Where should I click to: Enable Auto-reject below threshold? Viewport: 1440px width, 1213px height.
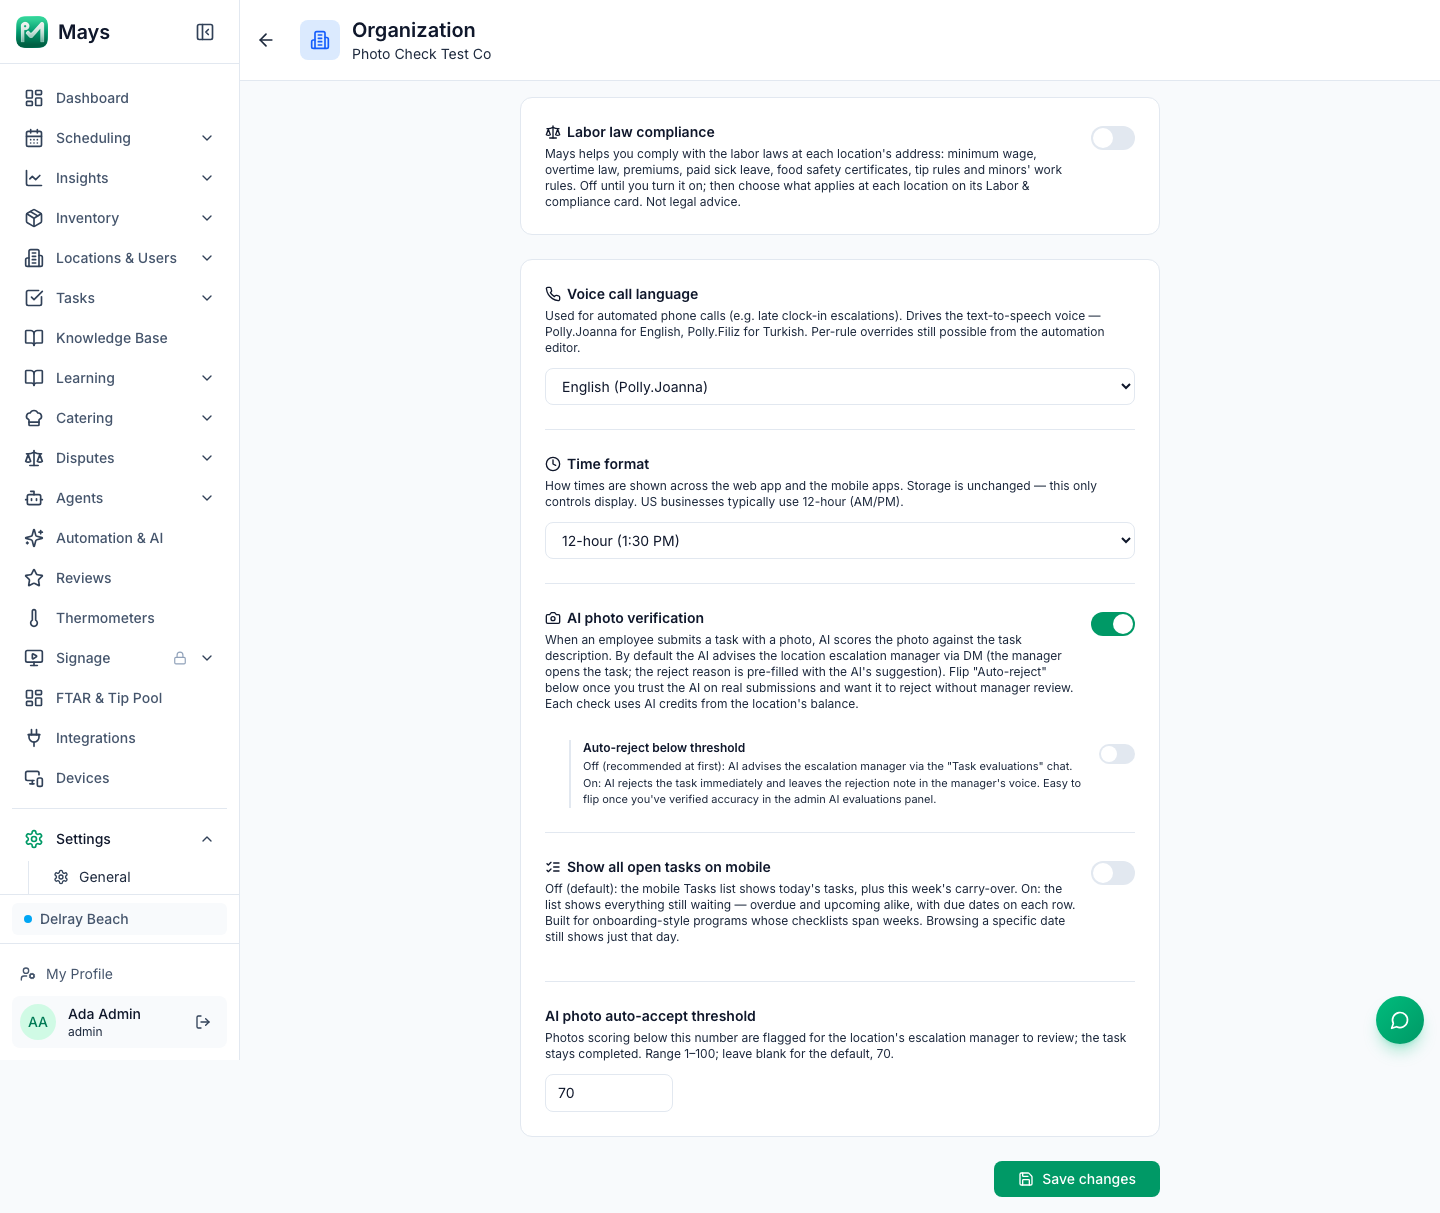click(x=1117, y=754)
